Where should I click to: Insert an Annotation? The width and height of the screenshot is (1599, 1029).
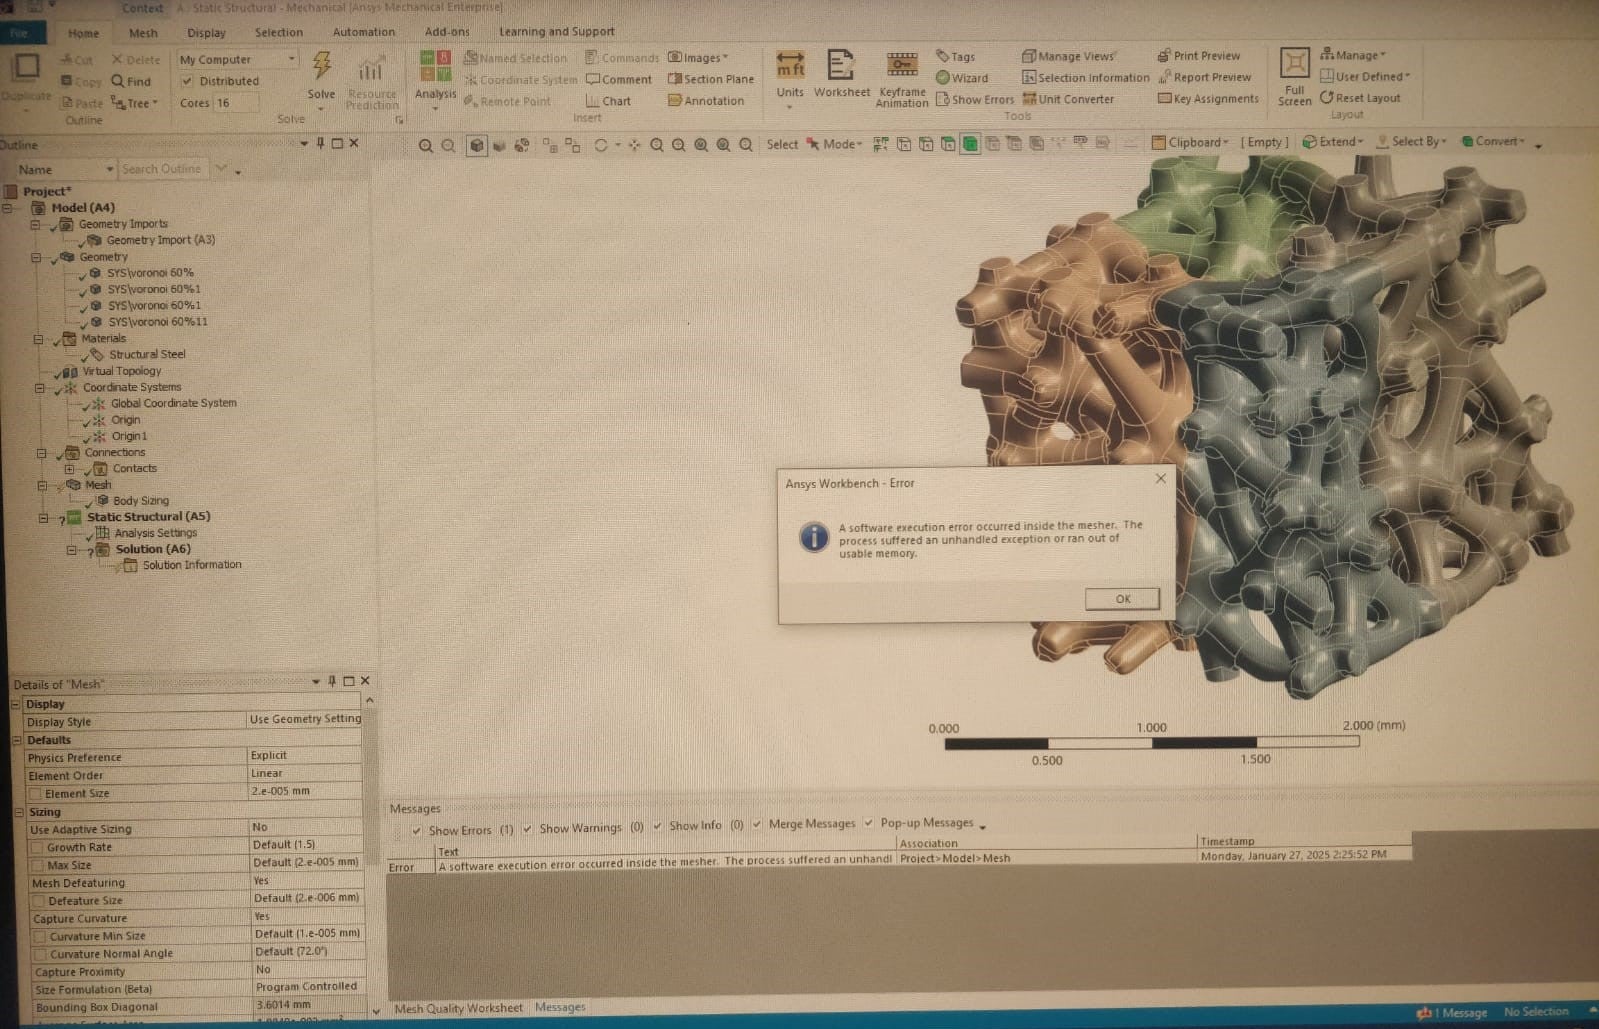tap(706, 101)
